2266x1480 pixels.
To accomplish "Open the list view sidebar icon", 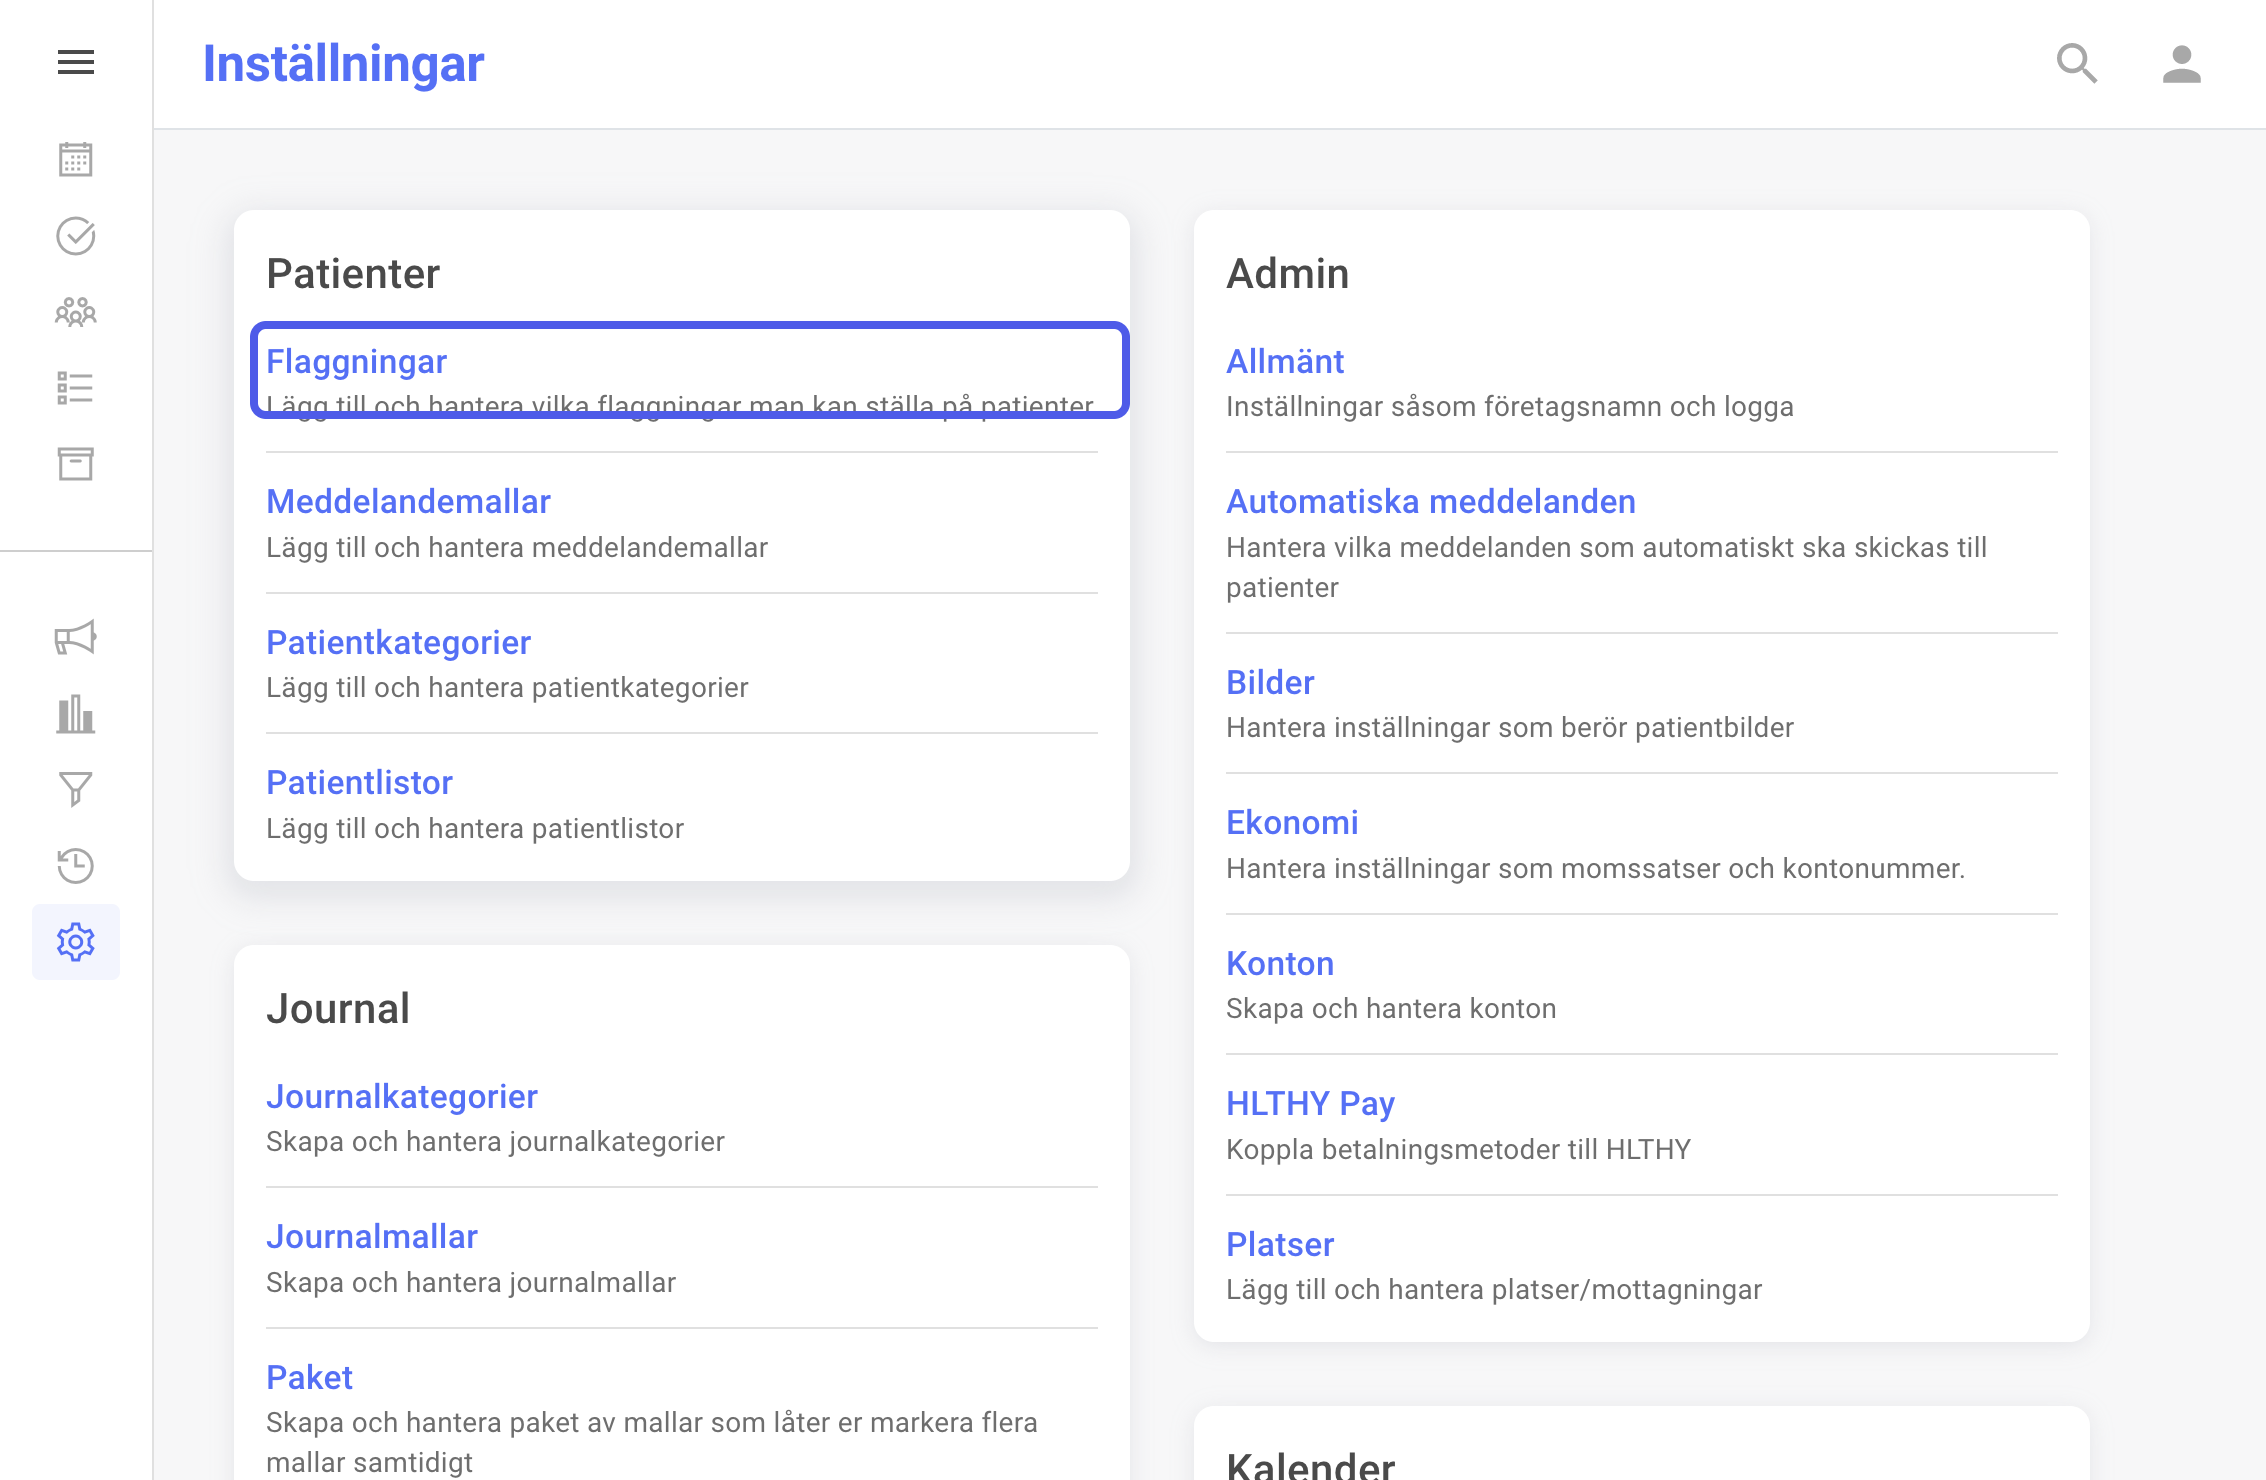I will tap(76, 388).
